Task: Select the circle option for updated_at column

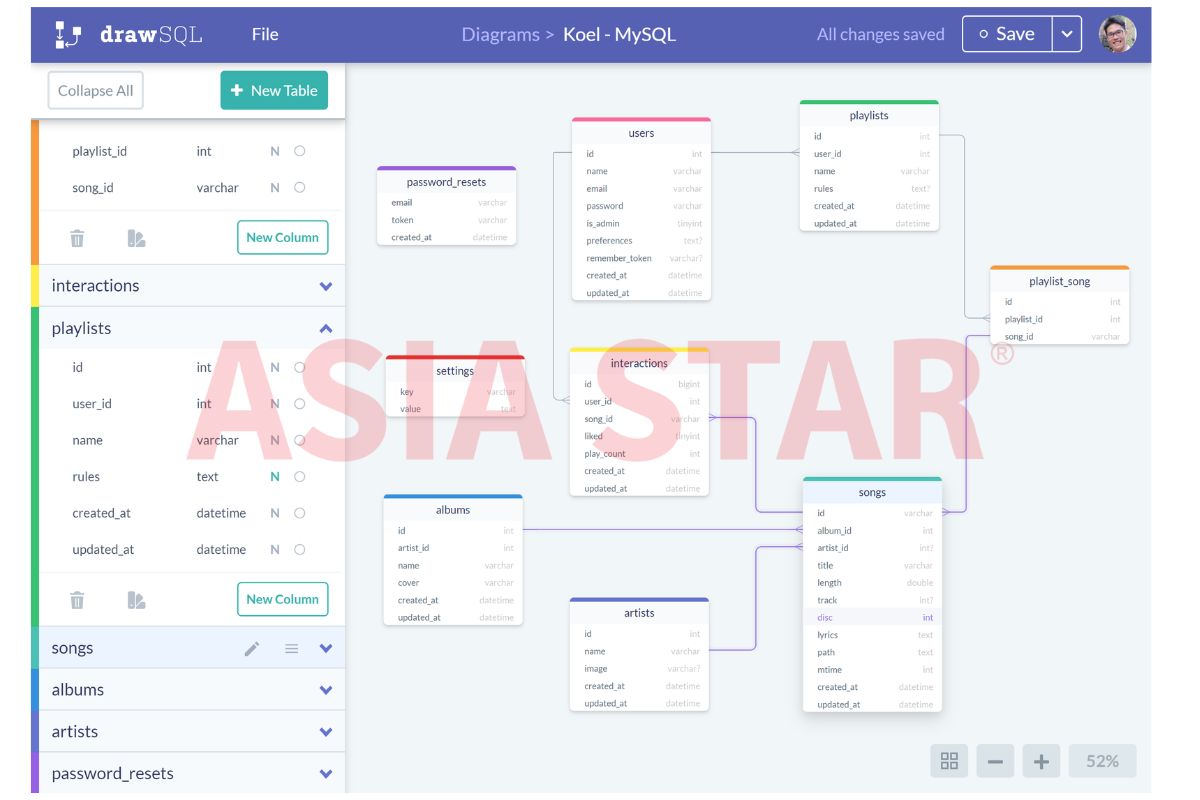Action: pos(299,549)
